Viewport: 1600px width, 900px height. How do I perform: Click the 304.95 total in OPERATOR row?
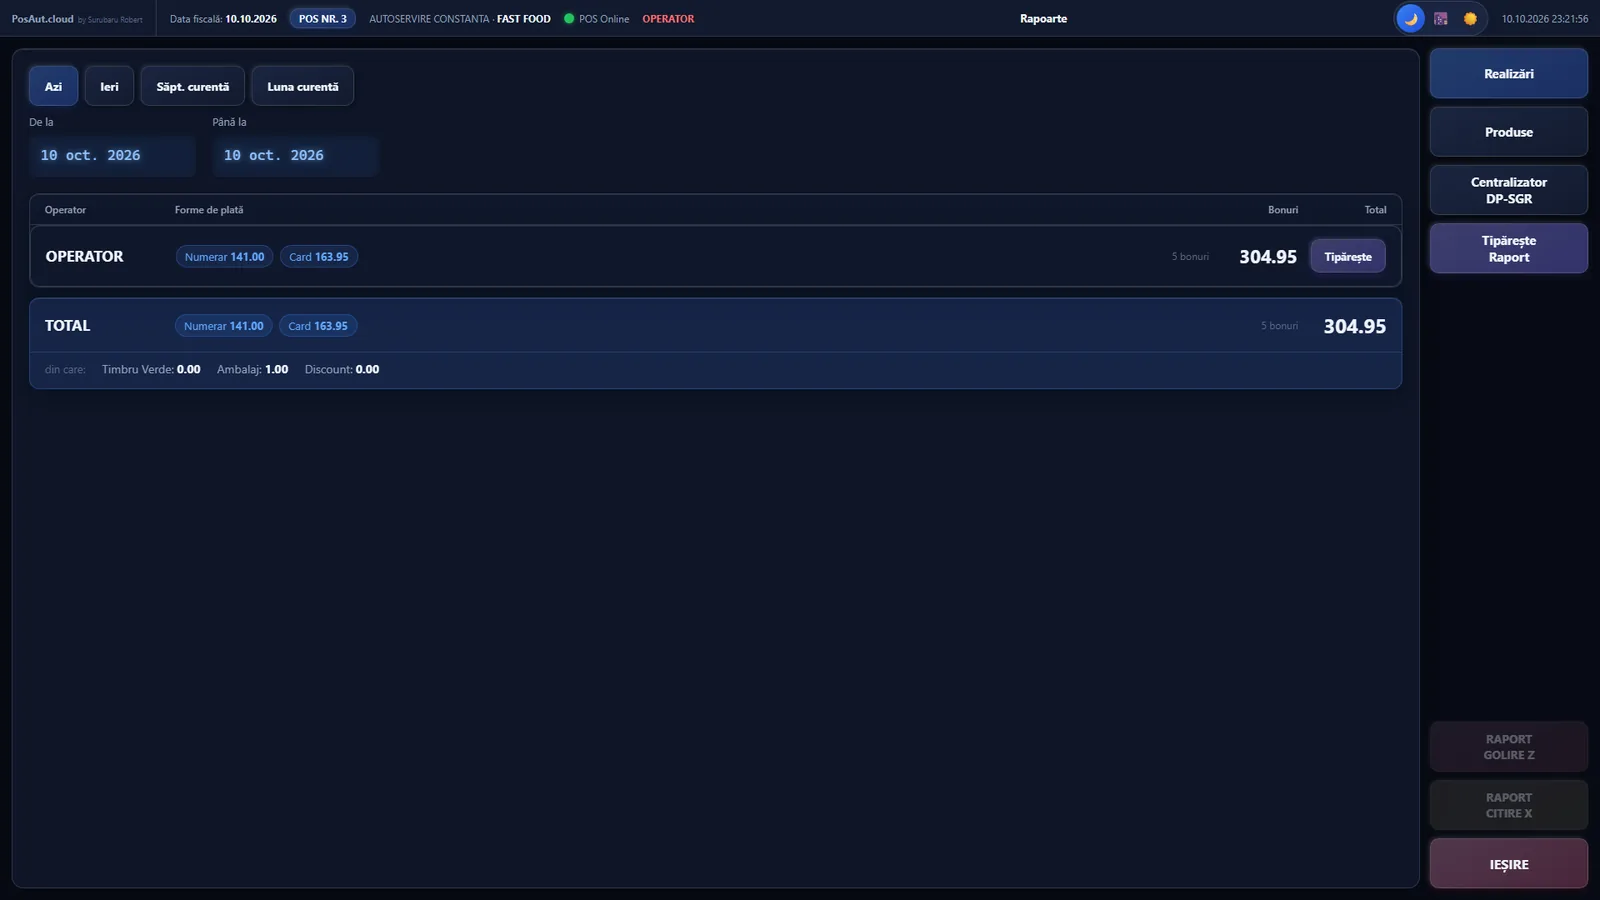tap(1267, 257)
